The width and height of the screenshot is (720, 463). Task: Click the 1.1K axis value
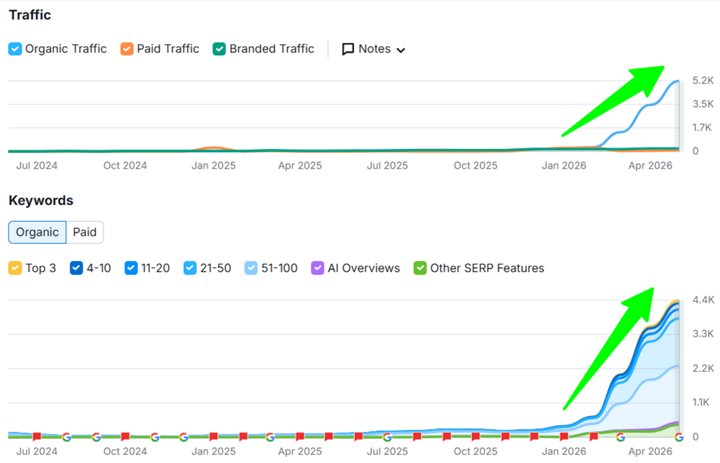point(701,403)
